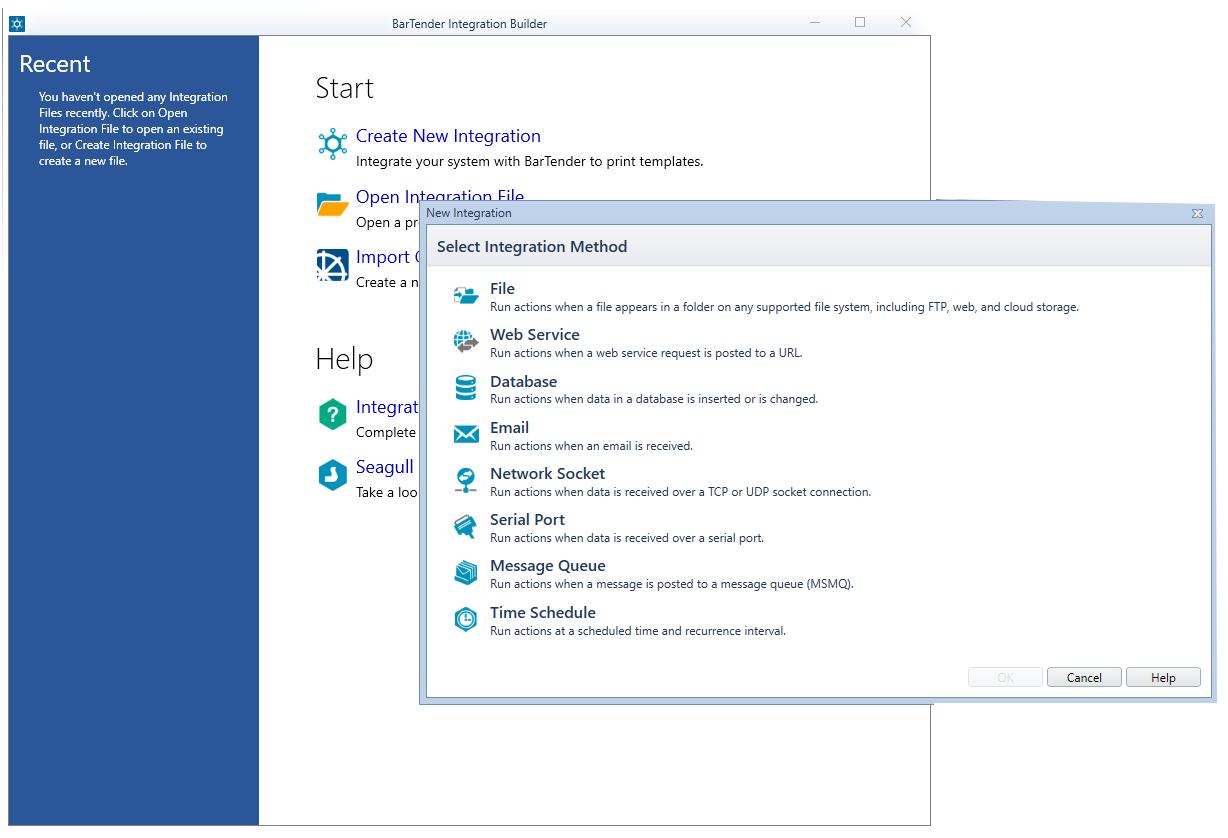Open the Create New Integration link
Image resolution: width=1228 pixels, height=838 pixels.
tap(448, 136)
